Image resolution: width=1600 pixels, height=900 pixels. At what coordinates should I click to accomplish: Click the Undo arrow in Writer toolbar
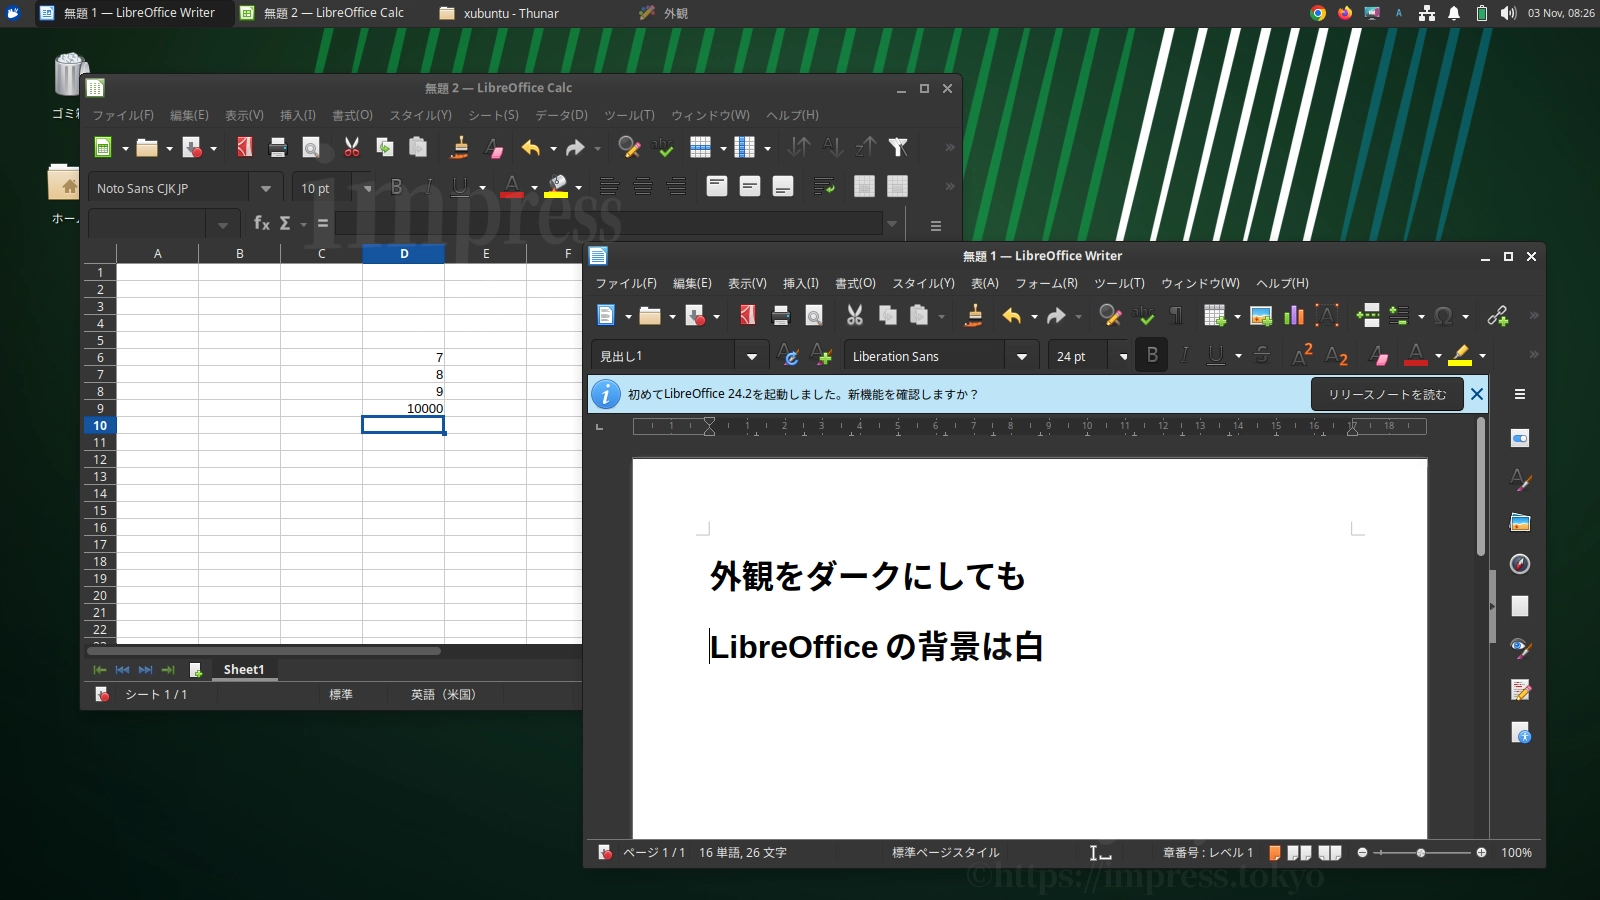(1012, 316)
